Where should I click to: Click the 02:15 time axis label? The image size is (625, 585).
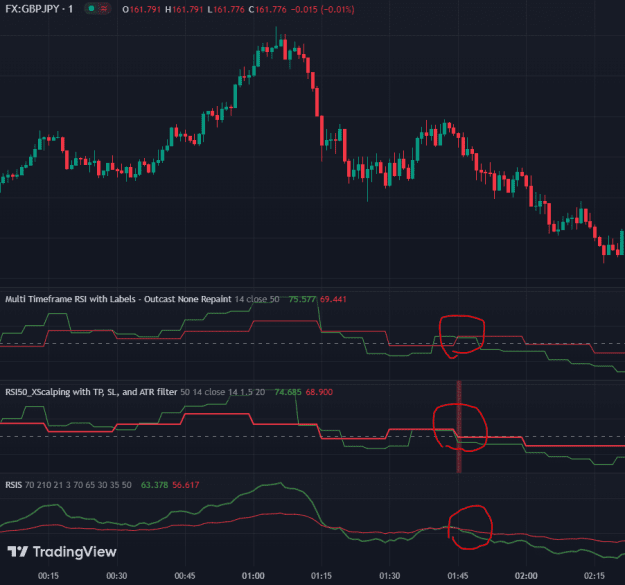[x=594, y=575]
